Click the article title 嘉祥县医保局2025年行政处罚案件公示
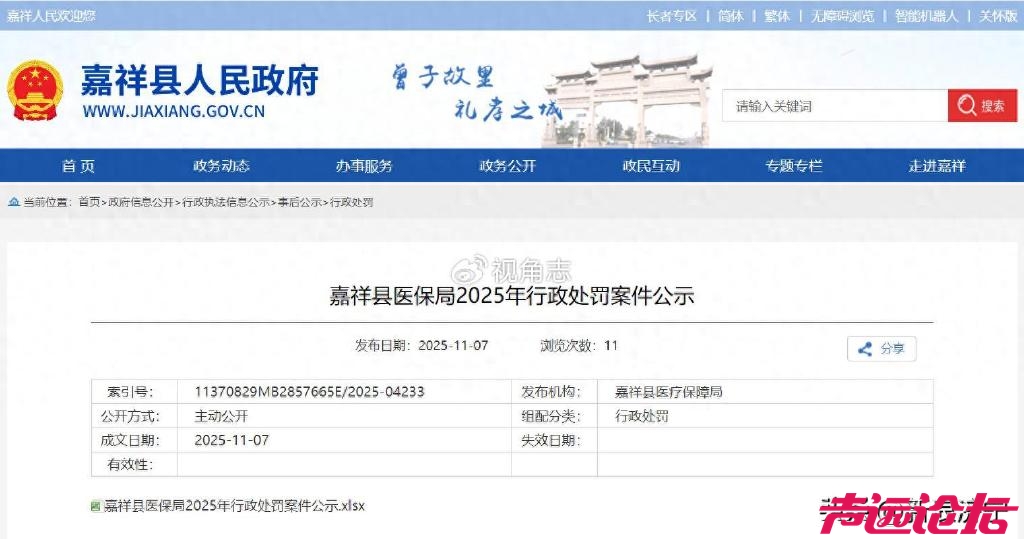This screenshot has height=539, width=1024. pyautogui.click(x=511, y=296)
